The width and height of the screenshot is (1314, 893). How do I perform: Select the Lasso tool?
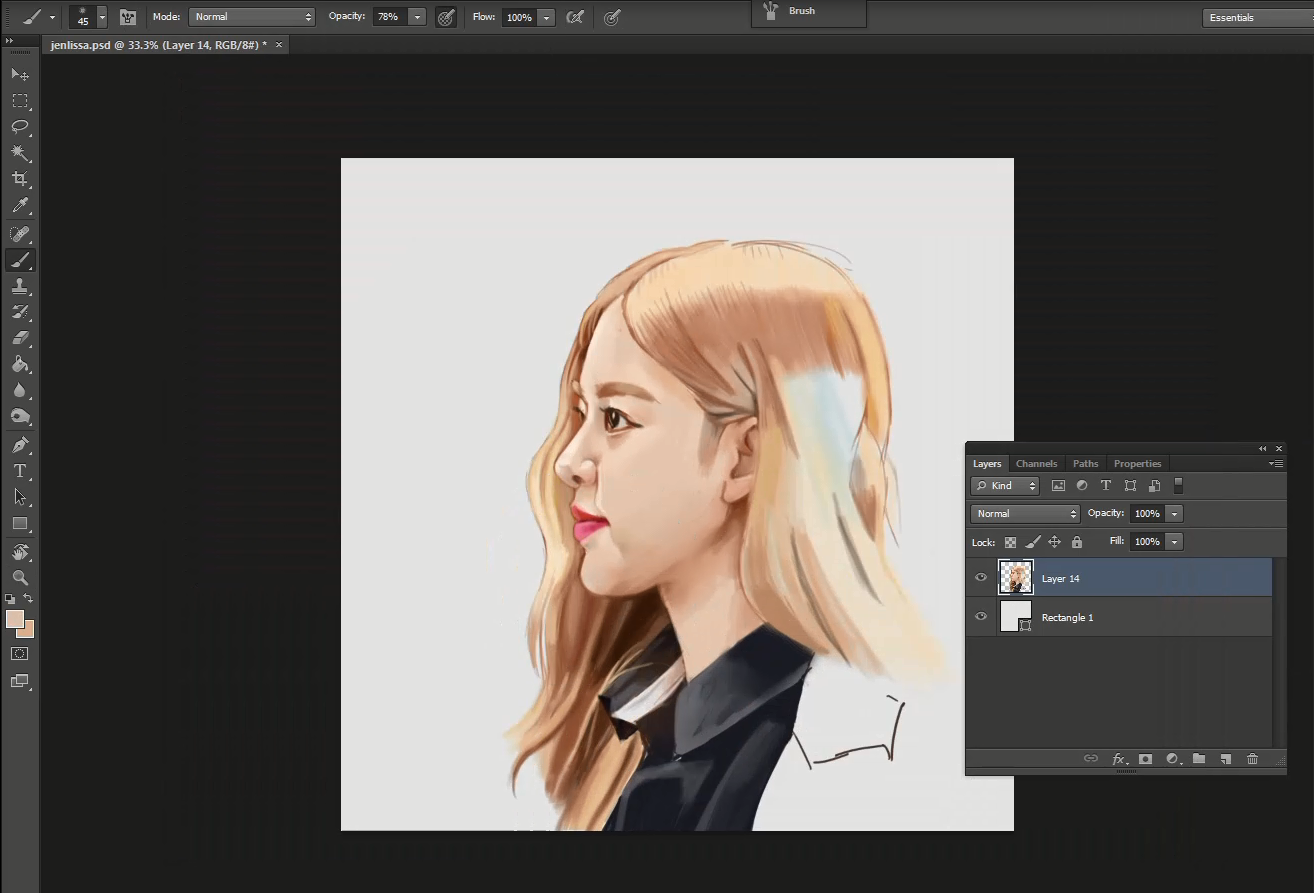(19, 127)
